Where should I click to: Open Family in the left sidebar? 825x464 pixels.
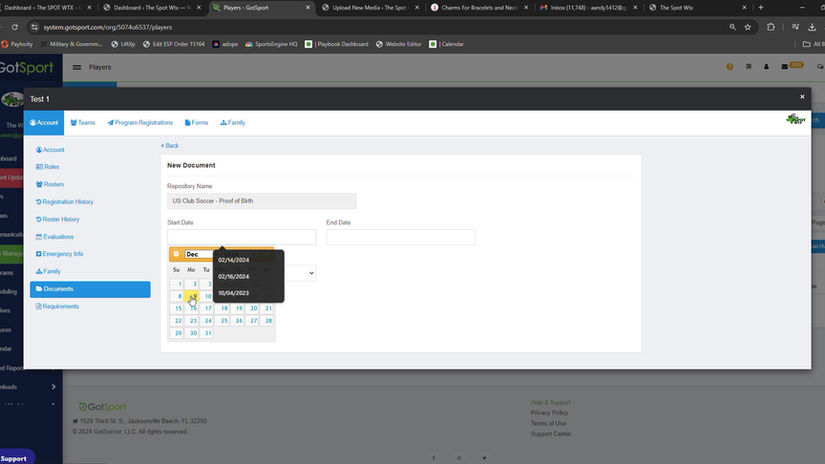click(x=48, y=271)
